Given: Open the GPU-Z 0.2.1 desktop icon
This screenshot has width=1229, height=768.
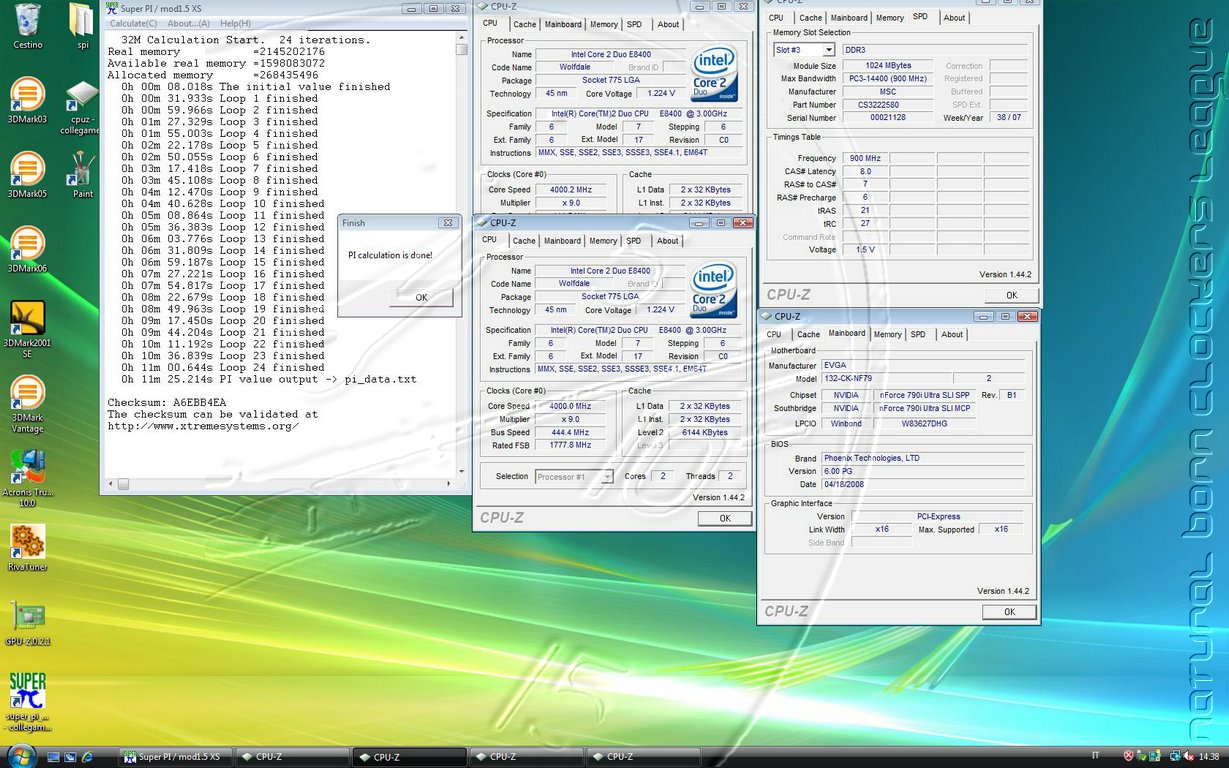Looking at the screenshot, I should [x=27, y=623].
